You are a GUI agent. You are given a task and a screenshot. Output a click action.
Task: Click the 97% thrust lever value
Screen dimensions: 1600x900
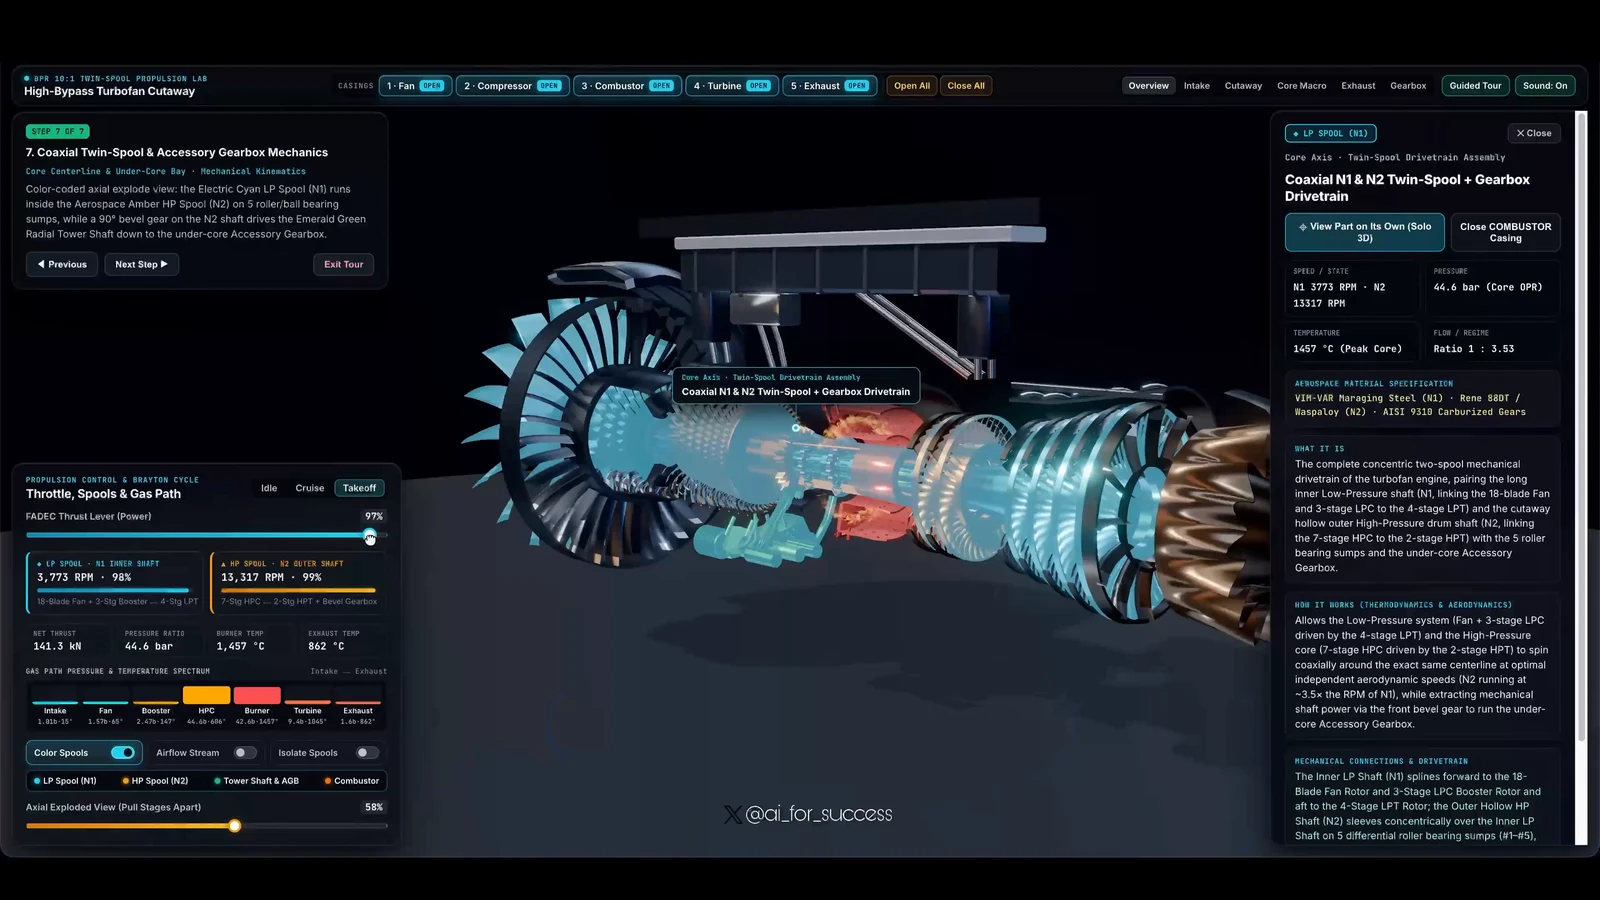[374, 516]
